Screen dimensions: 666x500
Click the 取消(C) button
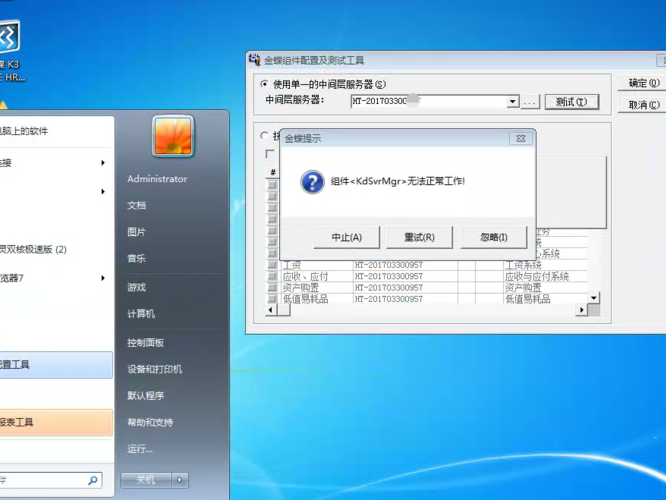(x=643, y=105)
